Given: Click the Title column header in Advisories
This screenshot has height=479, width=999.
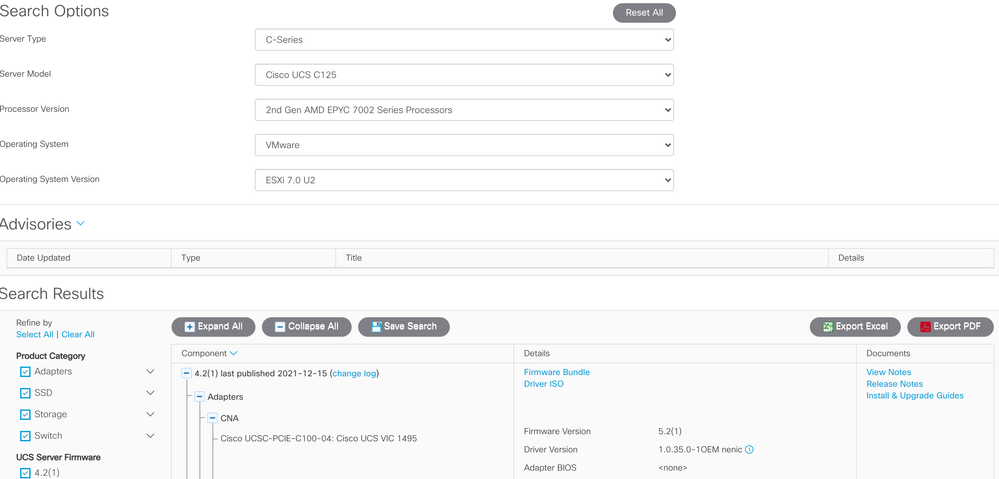Looking at the screenshot, I should pyautogui.click(x=354, y=258).
